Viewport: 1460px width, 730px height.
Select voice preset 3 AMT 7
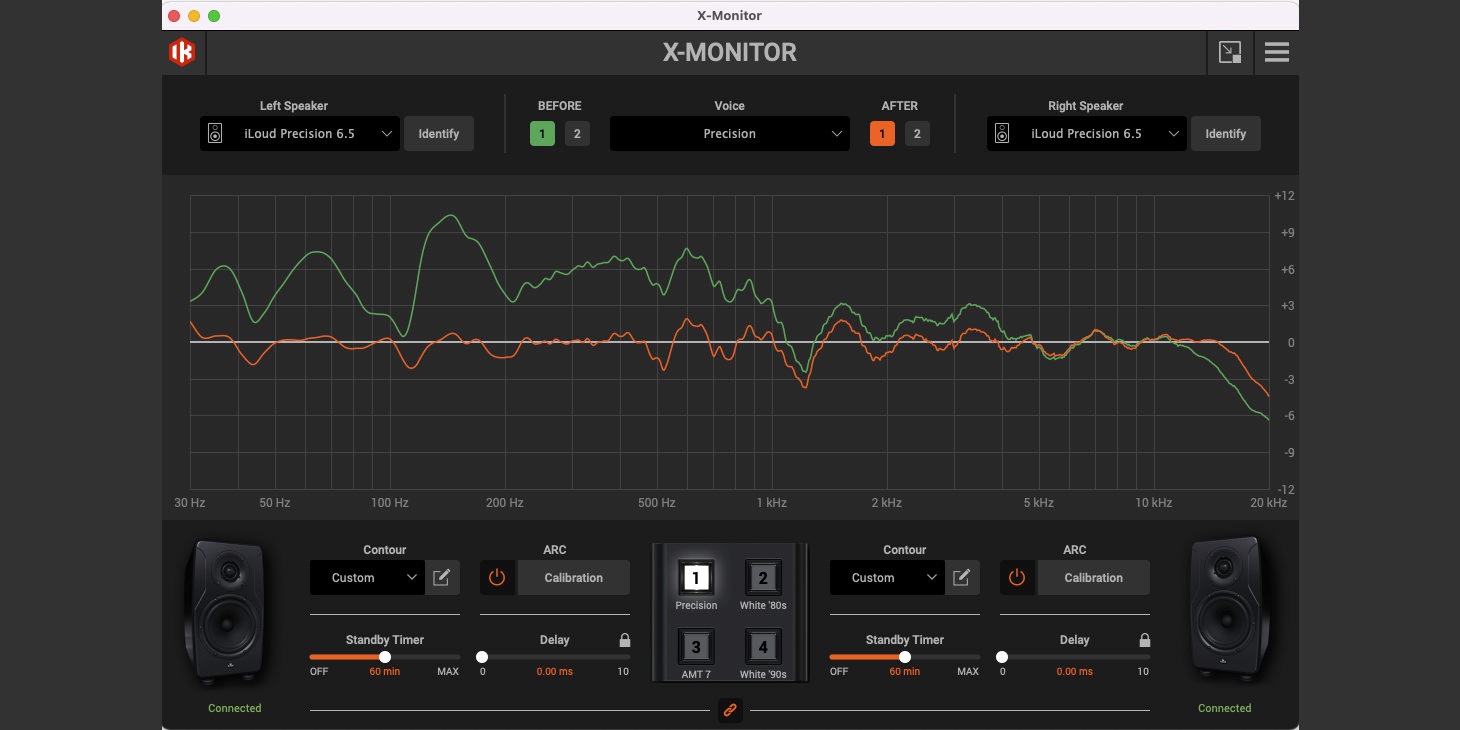[696, 647]
